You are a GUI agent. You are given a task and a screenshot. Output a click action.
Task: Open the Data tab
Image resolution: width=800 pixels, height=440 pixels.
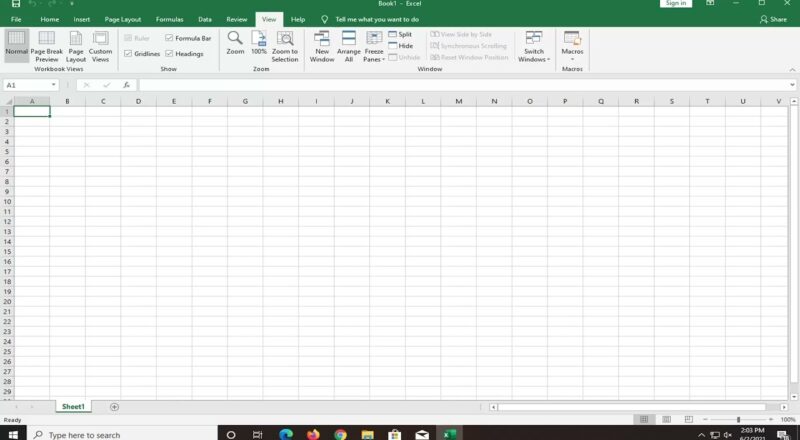(x=205, y=19)
